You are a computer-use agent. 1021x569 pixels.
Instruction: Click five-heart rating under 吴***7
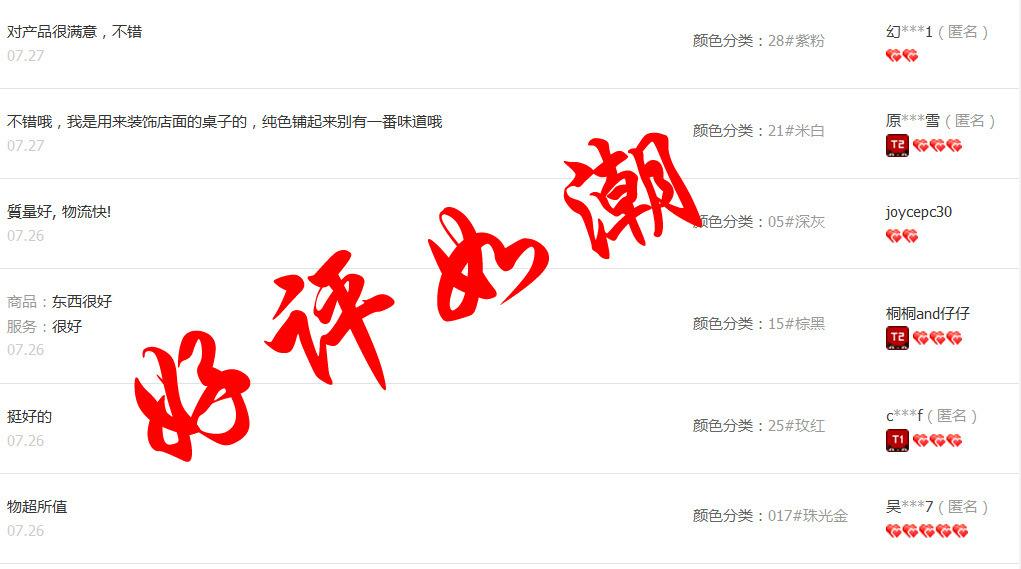tap(927, 531)
